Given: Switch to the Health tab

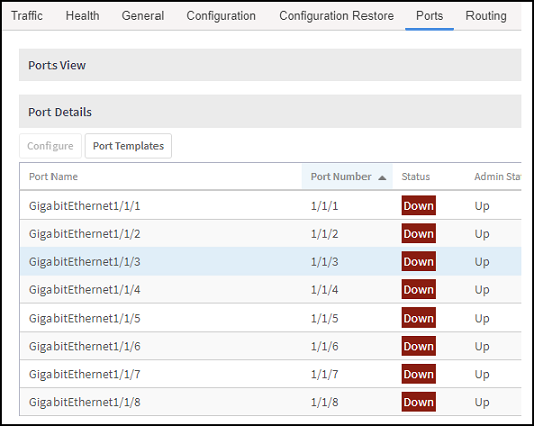Looking at the screenshot, I should pos(82,16).
